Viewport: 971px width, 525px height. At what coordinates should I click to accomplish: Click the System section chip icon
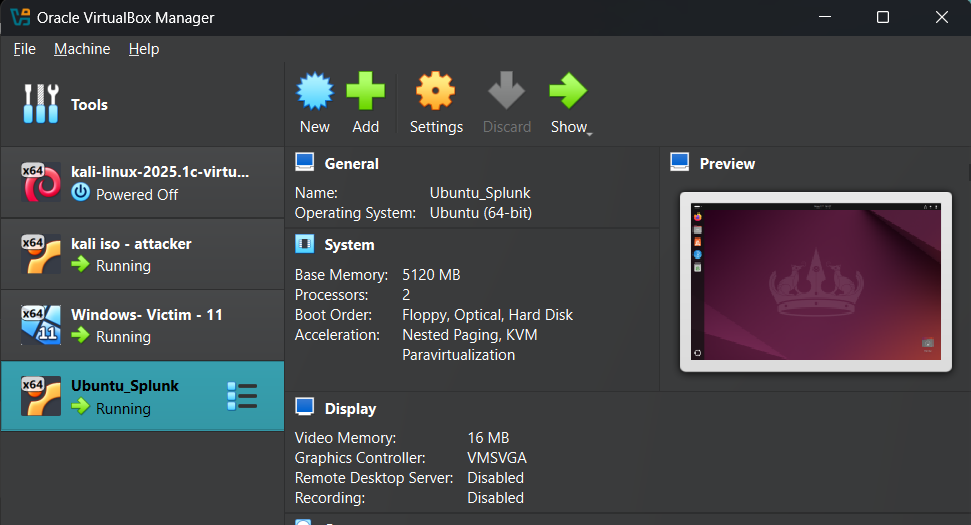click(x=305, y=243)
